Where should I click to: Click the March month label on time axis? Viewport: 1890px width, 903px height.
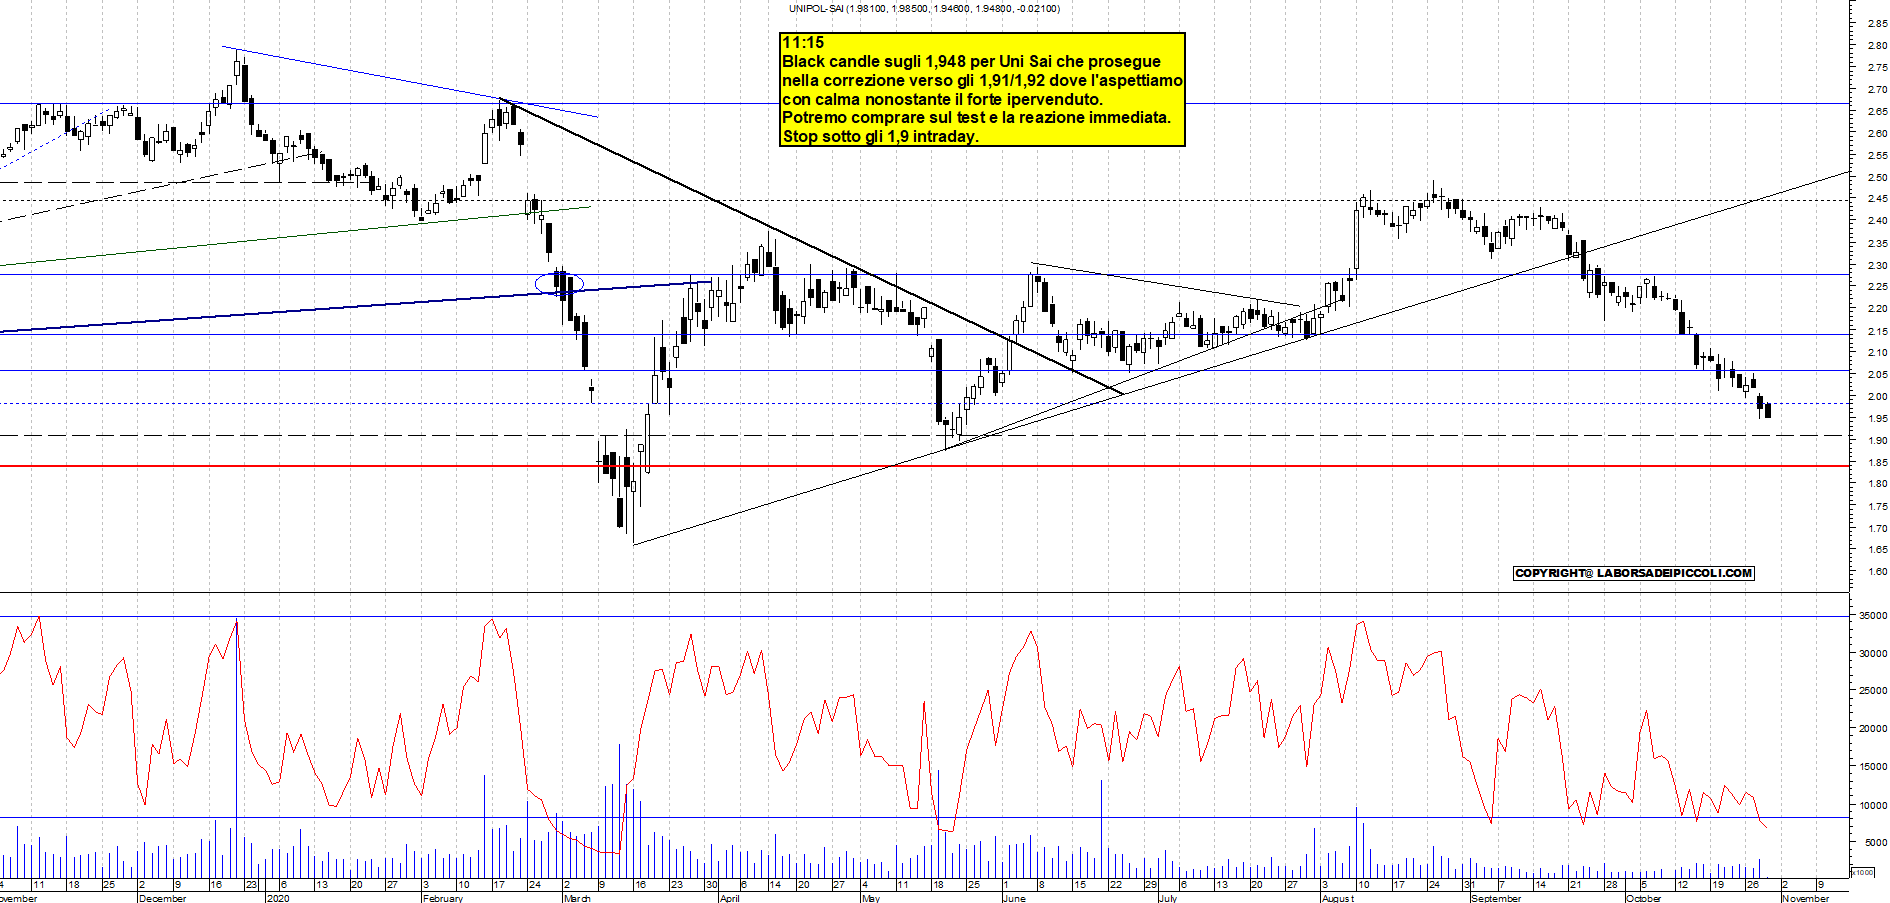(x=577, y=898)
